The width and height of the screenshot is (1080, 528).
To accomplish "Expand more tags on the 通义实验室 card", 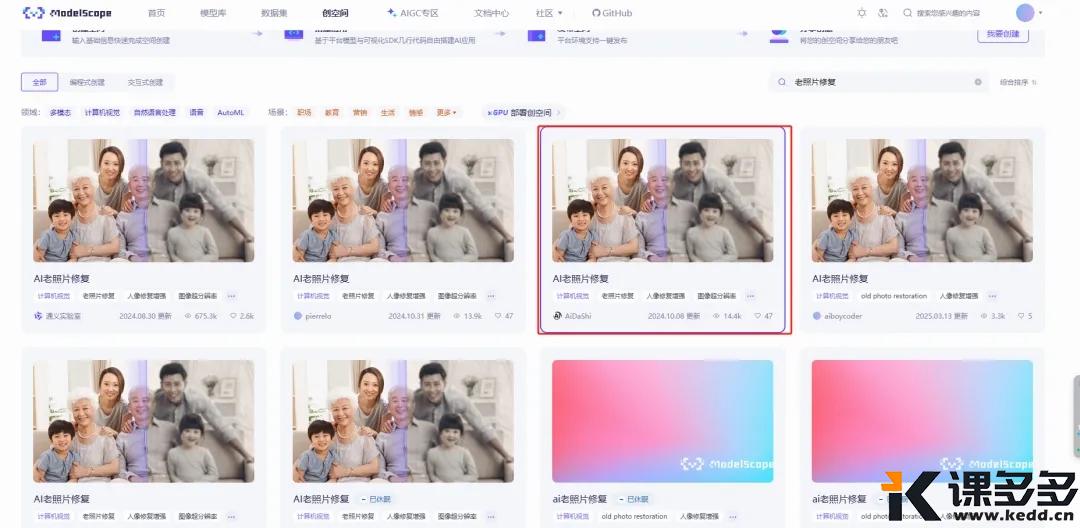I will 231,296.
